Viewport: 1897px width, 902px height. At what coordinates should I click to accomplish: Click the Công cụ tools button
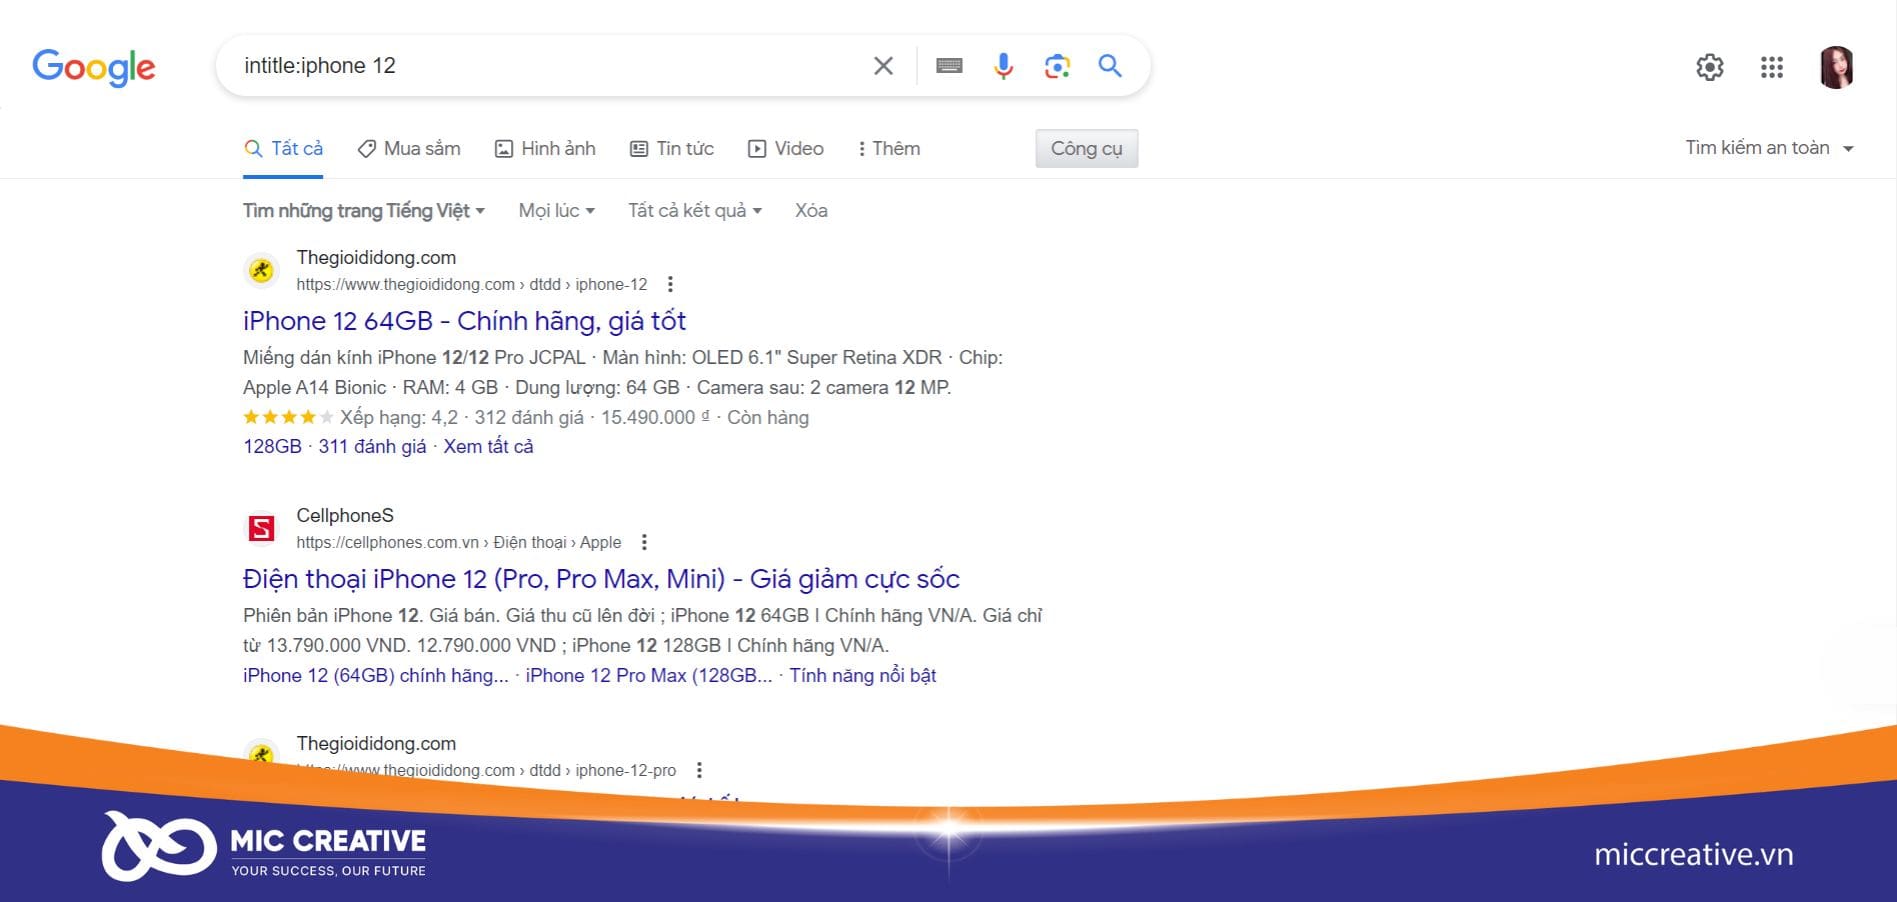[1087, 149]
